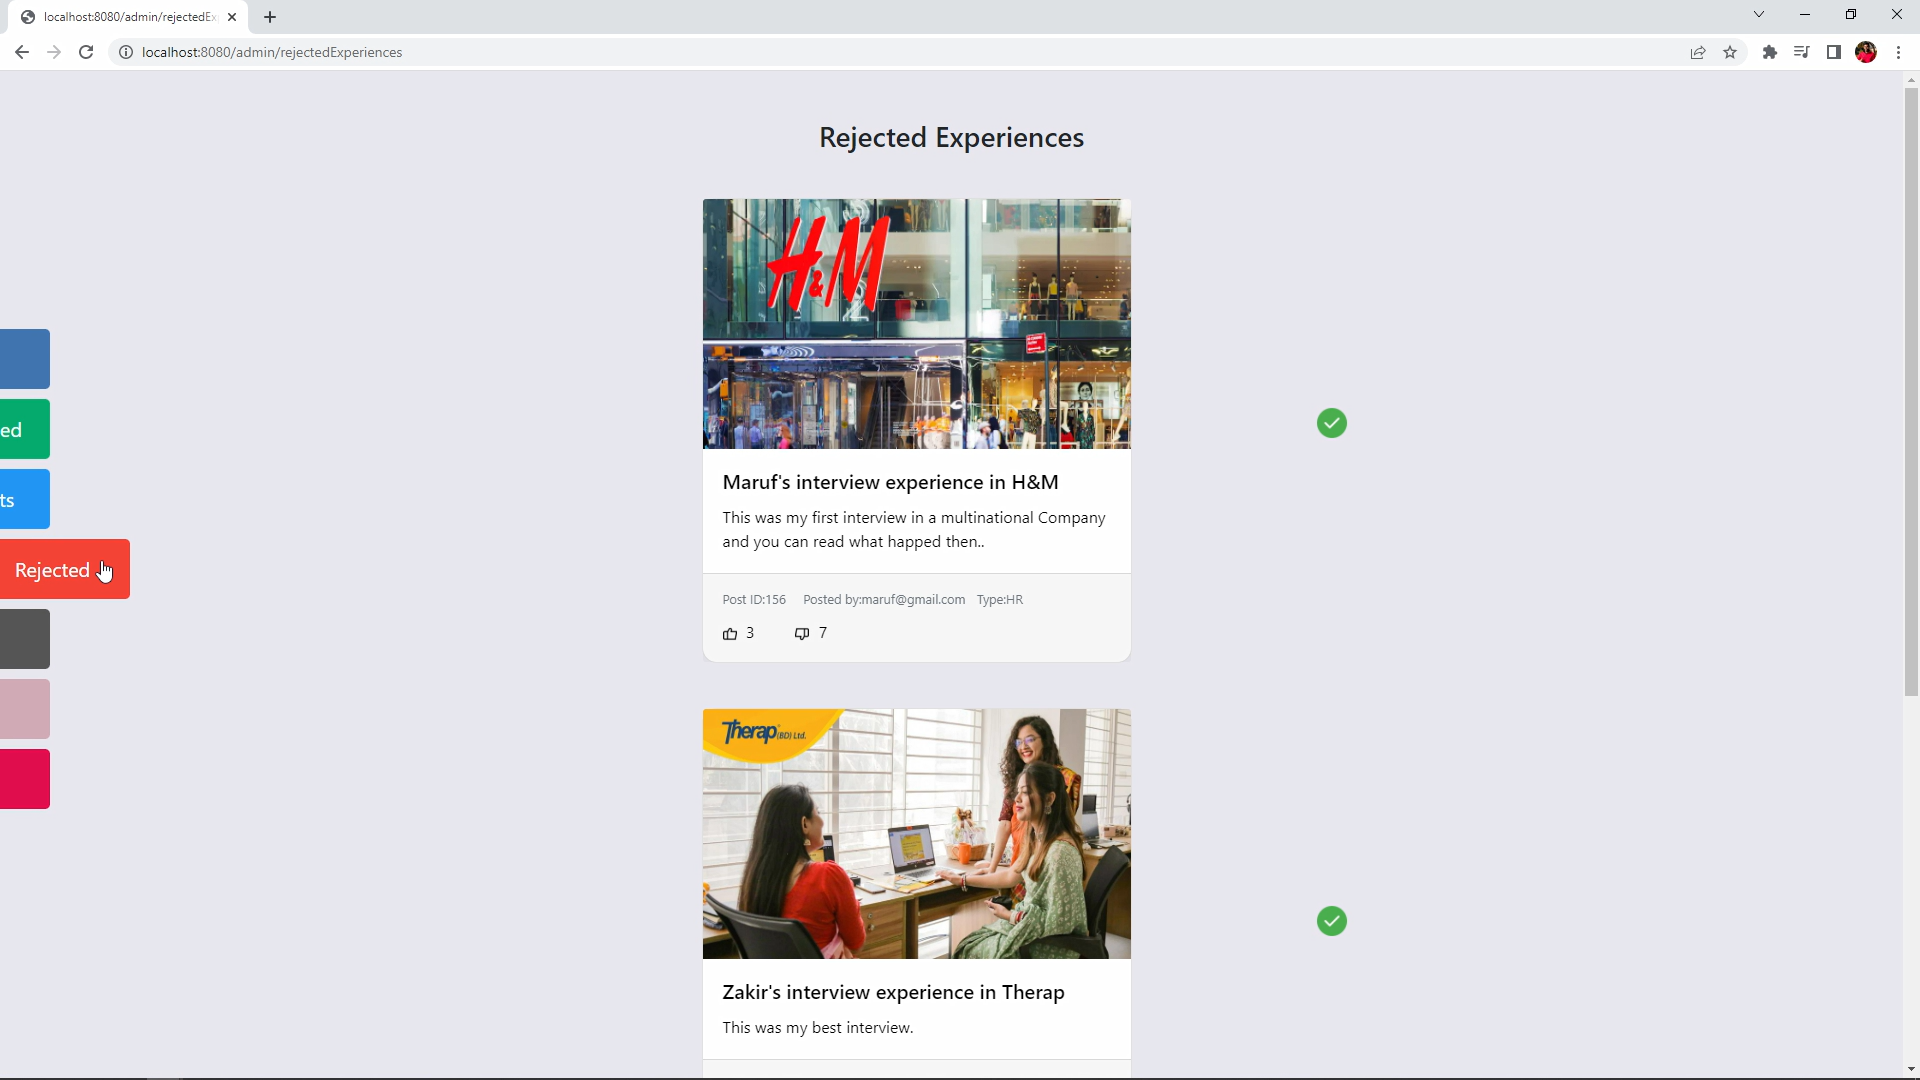
Task: Share the current page
Action: pos(1698,52)
